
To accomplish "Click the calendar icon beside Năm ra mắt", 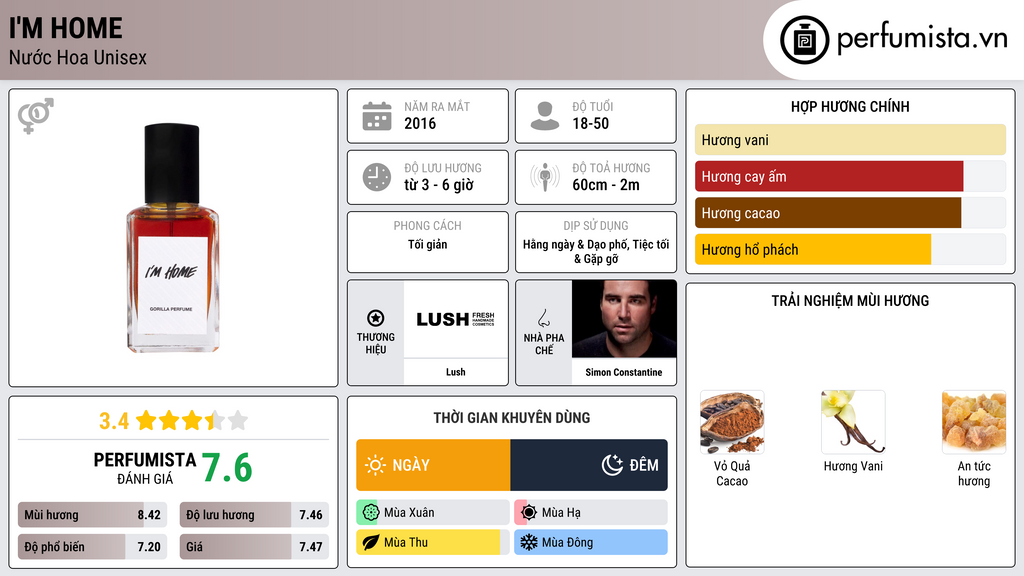I will coord(377,116).
